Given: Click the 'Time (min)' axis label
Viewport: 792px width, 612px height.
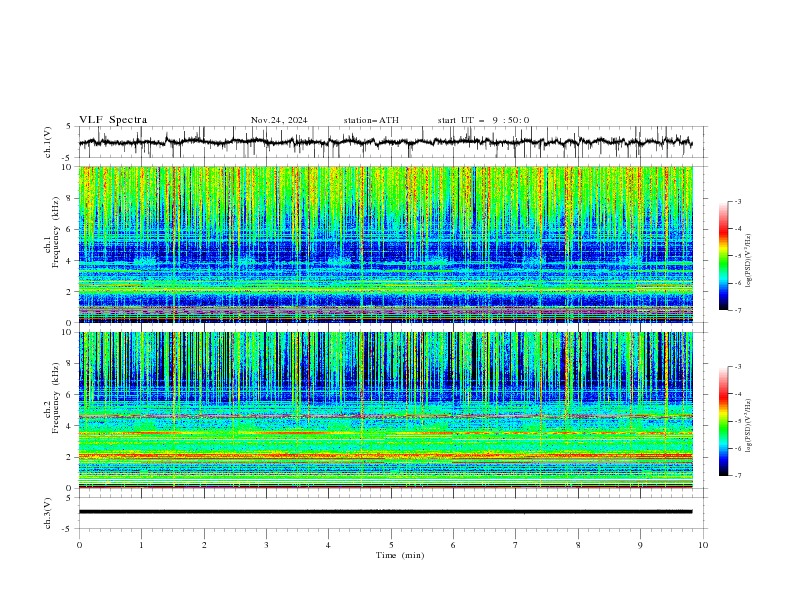Looking at the screenshot, I should click(400, 555).
